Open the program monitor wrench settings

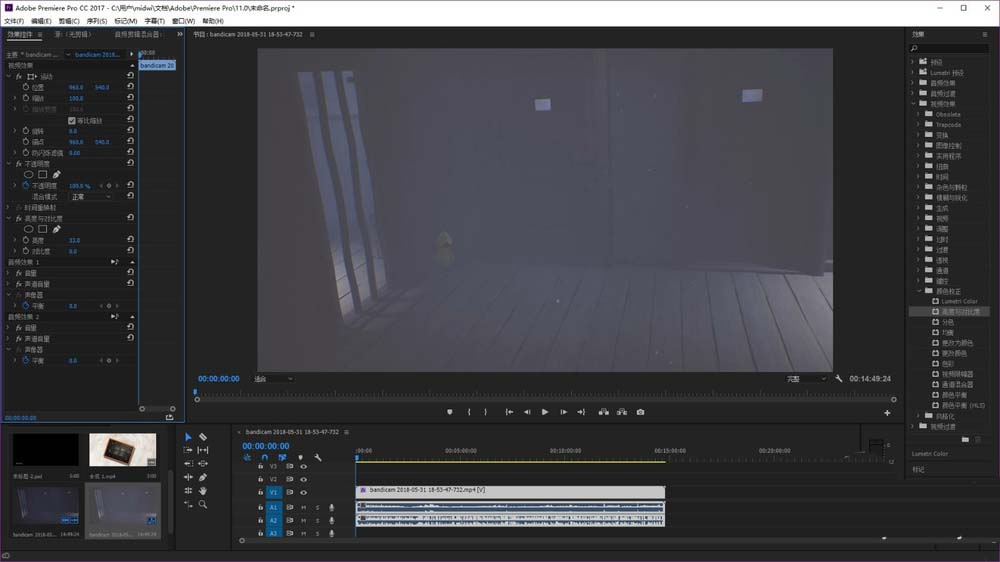pyautogui.click(x=838, y=379)
